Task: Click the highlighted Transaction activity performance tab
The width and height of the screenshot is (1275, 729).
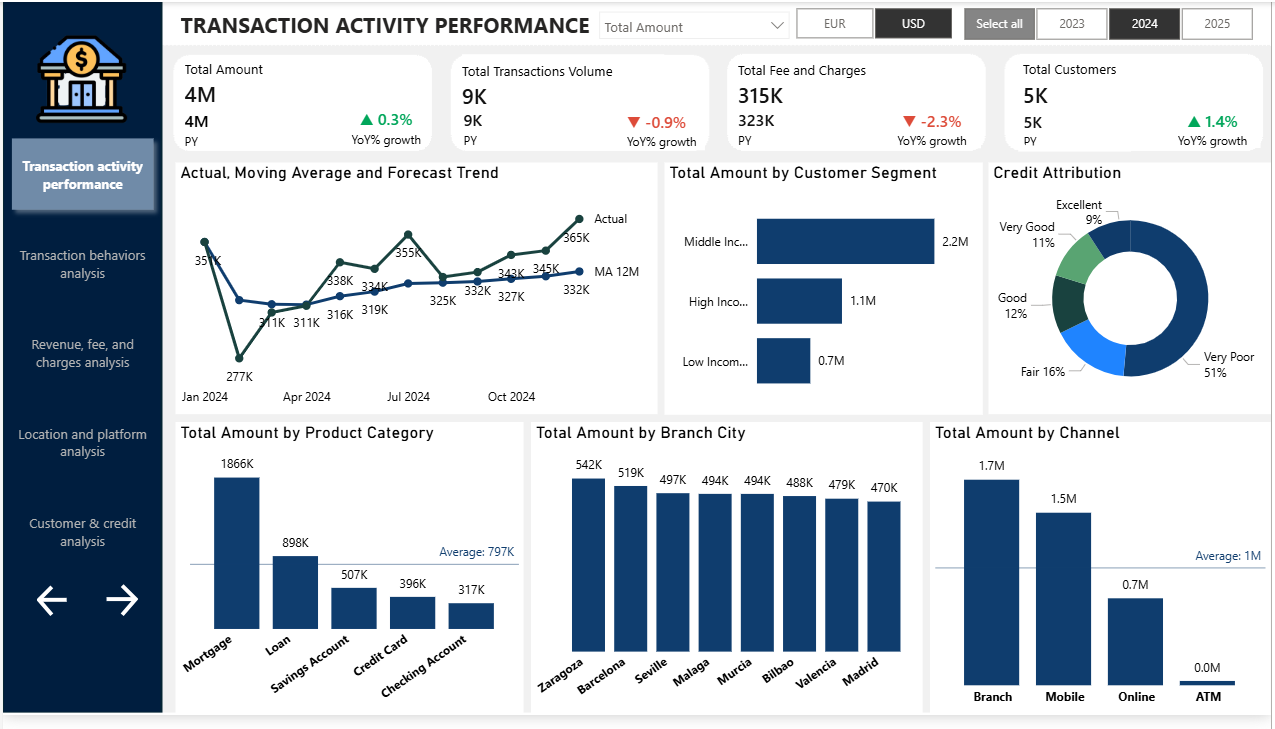Action: 84,175
